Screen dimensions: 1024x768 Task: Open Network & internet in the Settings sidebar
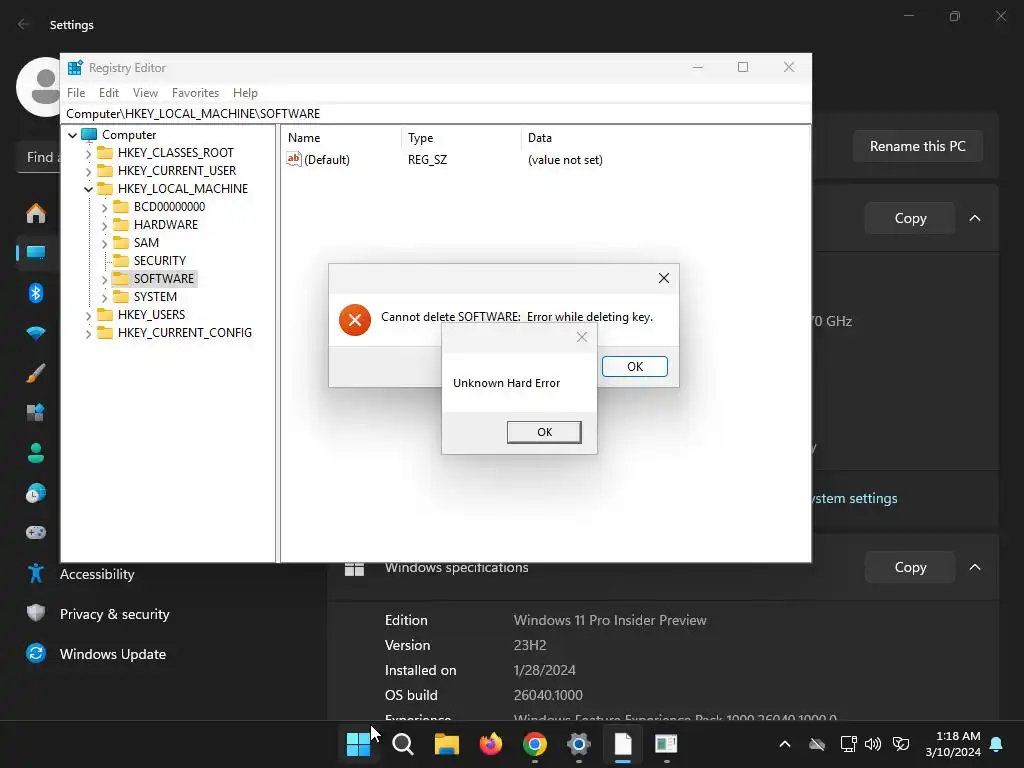tap(36, 333)
